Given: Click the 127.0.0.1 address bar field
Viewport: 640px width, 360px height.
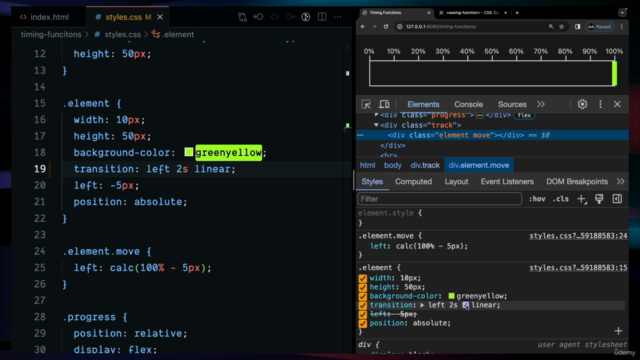Looking at the screenshot, I should point(469,27).
